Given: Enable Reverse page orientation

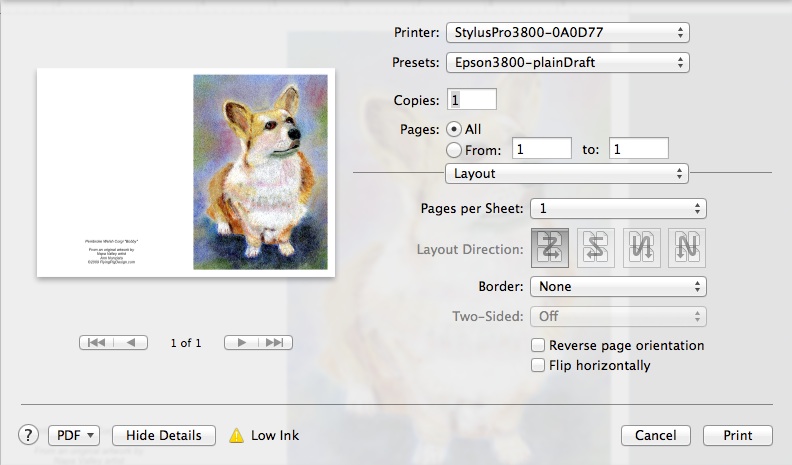Looking at the screenshot, I should (x=539, y=346).
